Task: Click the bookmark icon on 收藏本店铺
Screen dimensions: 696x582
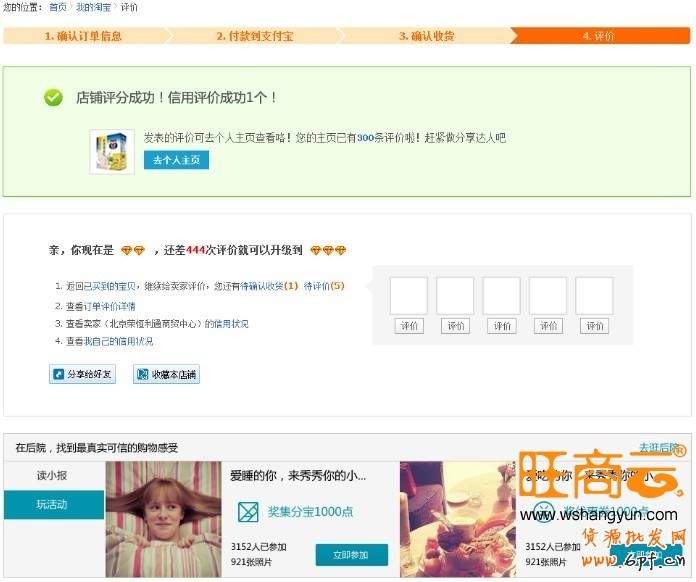Action: [142, 375]
